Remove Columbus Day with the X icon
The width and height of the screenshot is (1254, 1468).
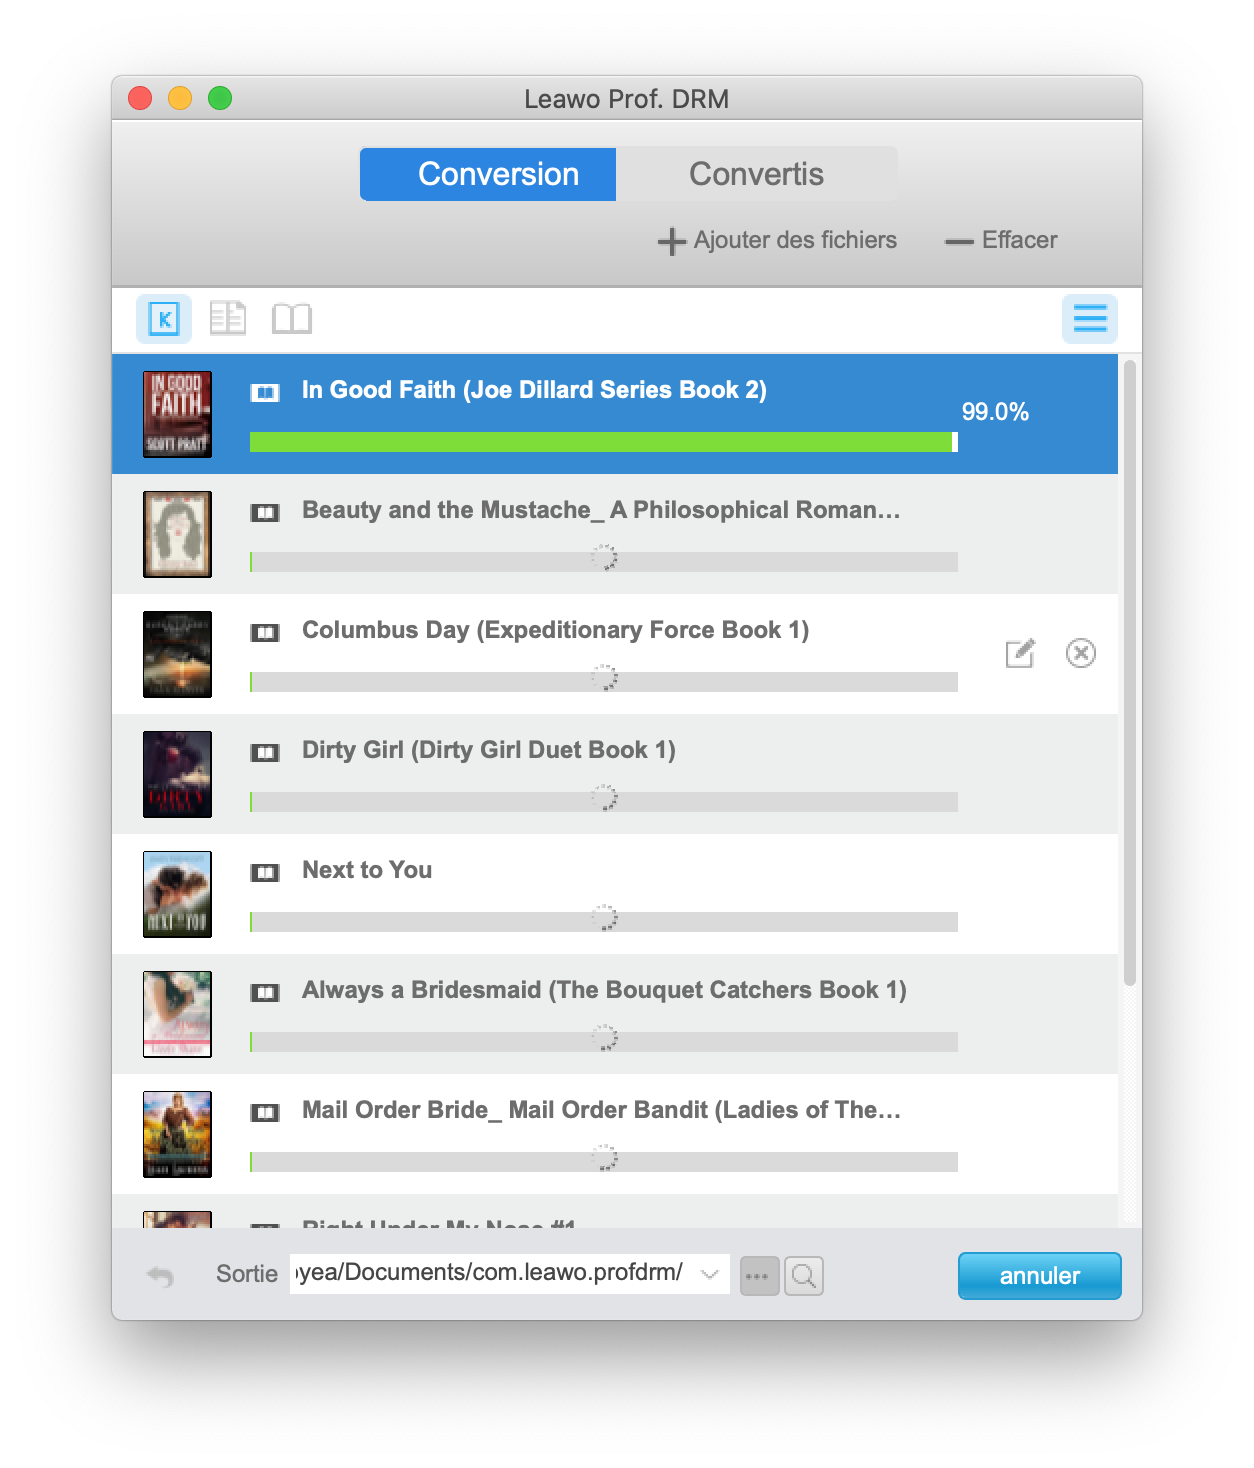click(x=1081, y=653)
